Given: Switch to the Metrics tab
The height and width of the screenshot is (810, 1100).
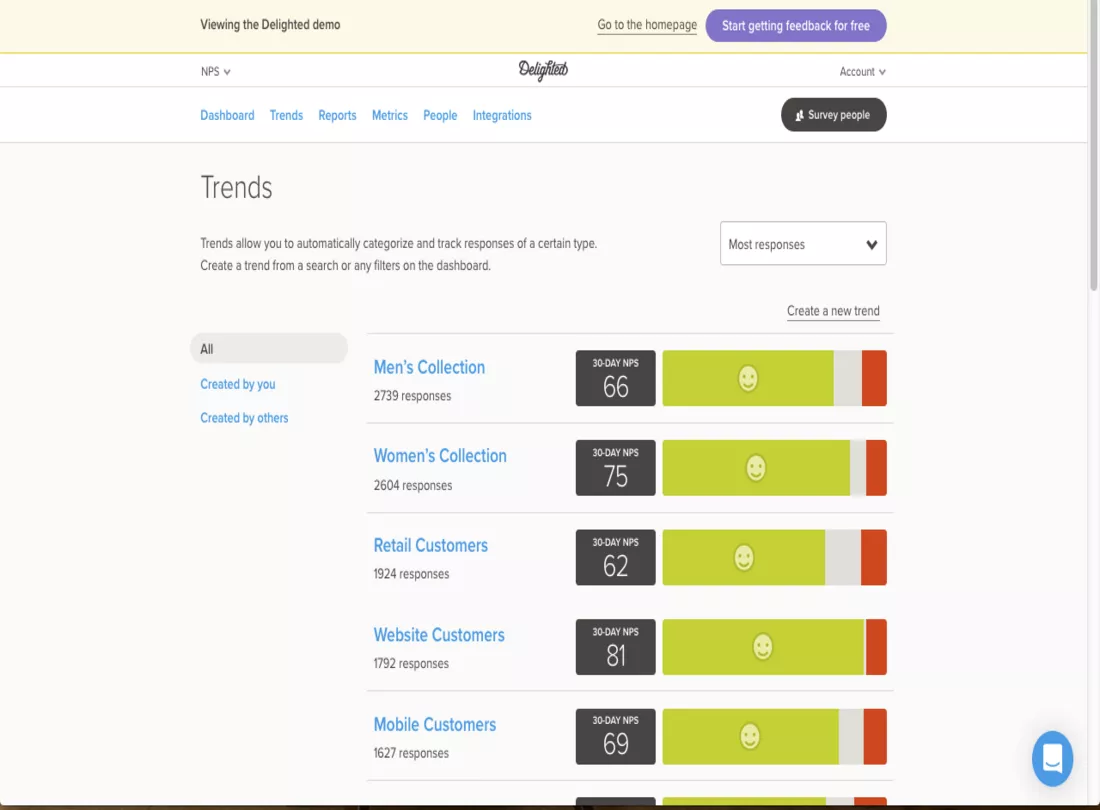Looking at the screenshot, I should [x=389, y=115].
